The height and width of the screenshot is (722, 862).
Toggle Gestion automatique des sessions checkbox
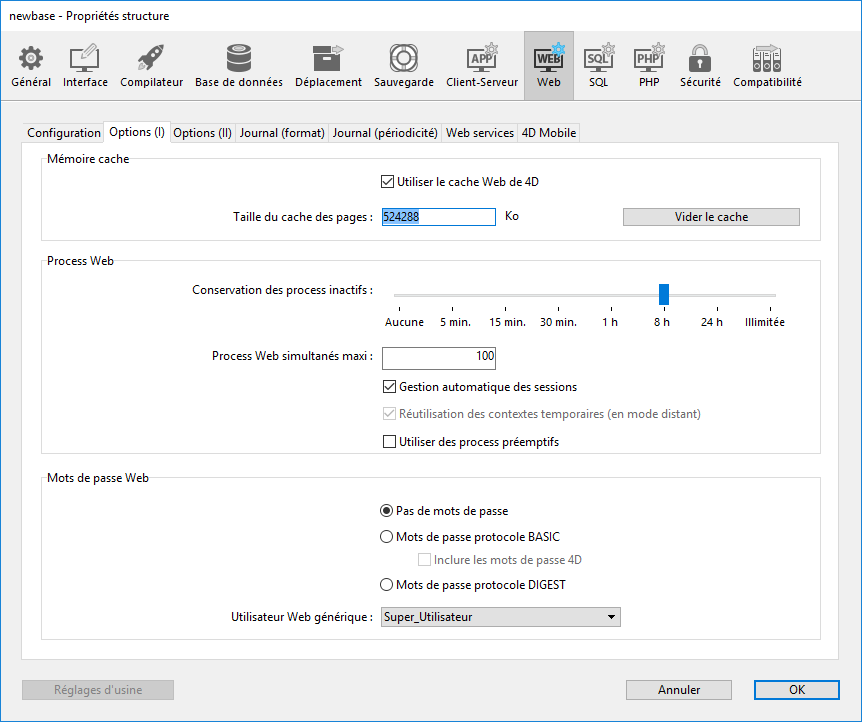390,387
